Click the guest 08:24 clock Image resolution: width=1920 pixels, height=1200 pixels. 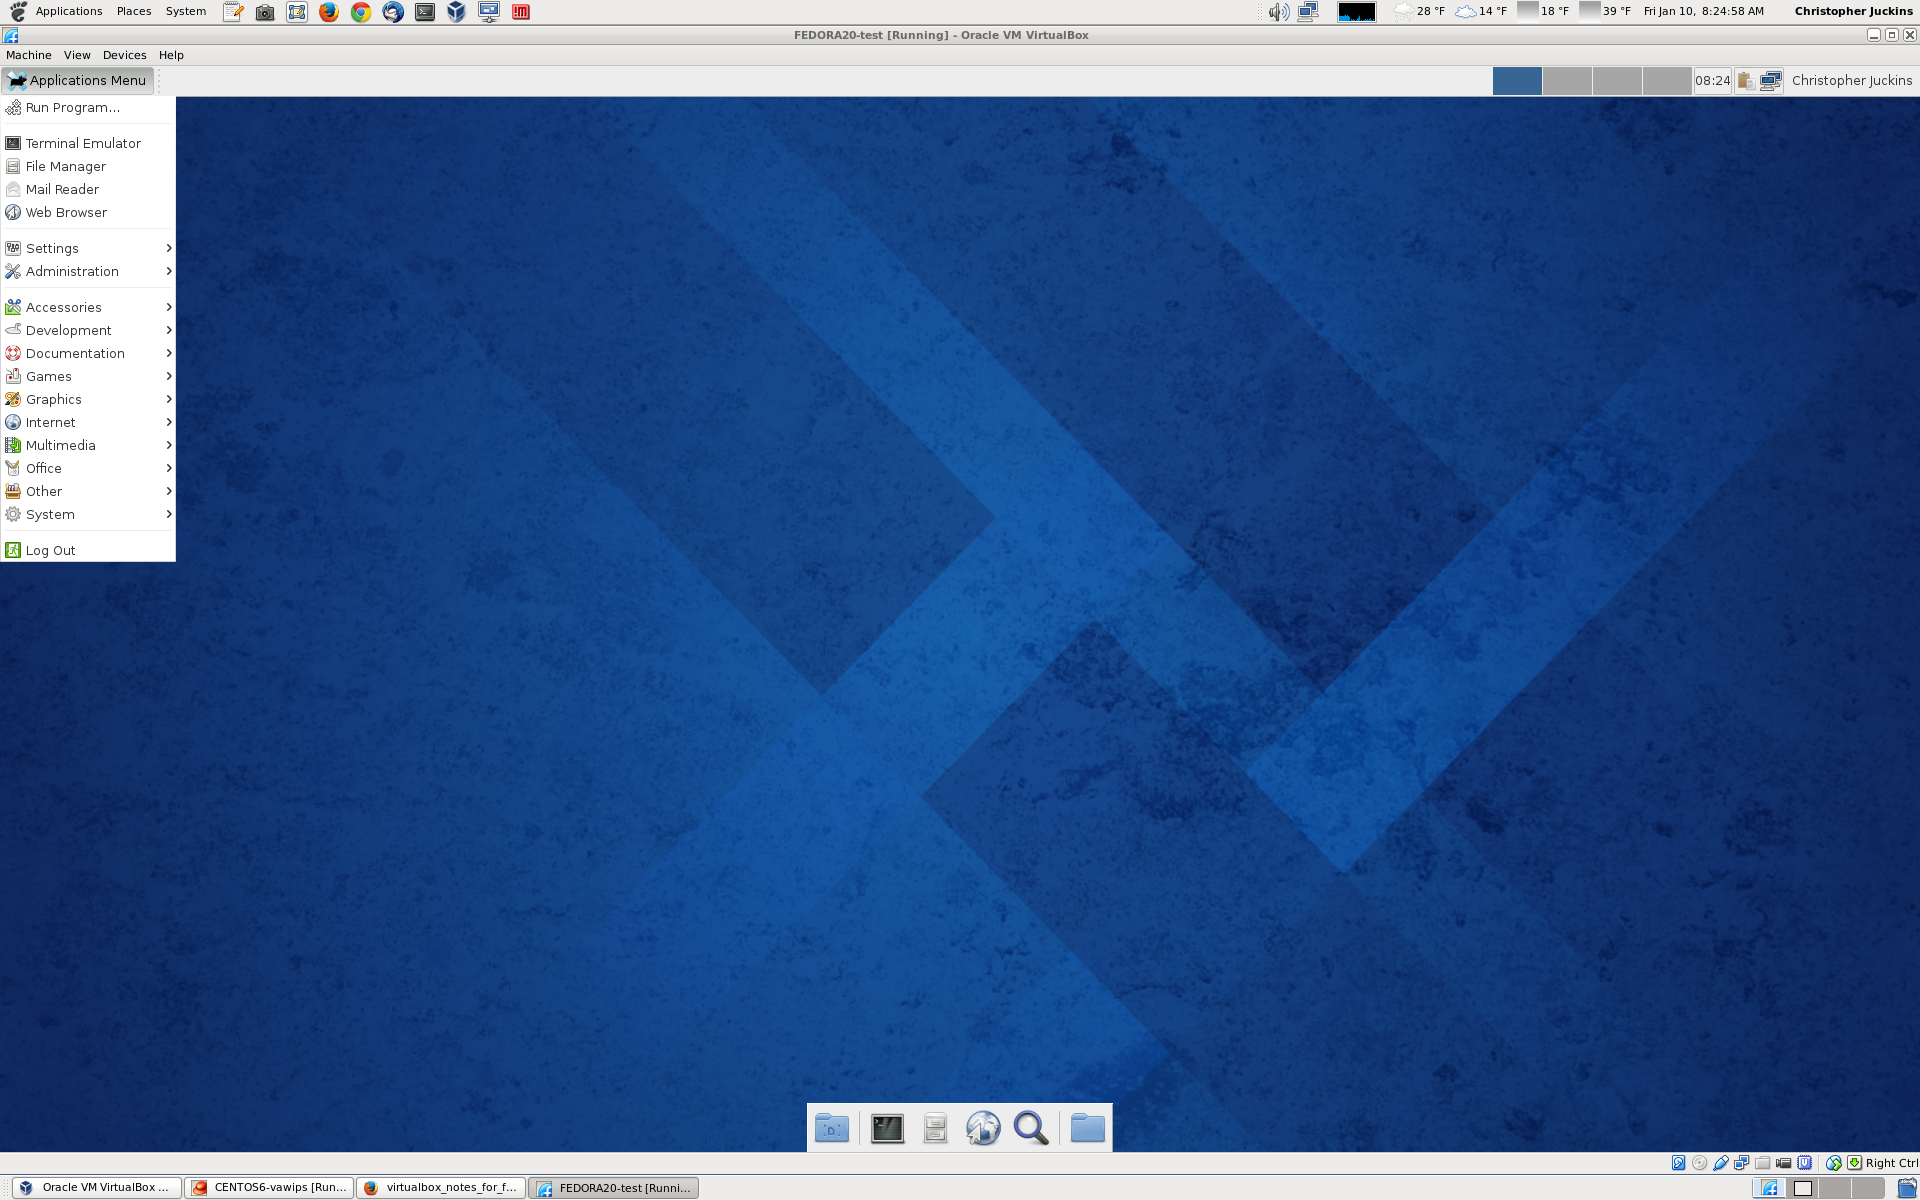pyautogui.click(x=1712, y=81)
